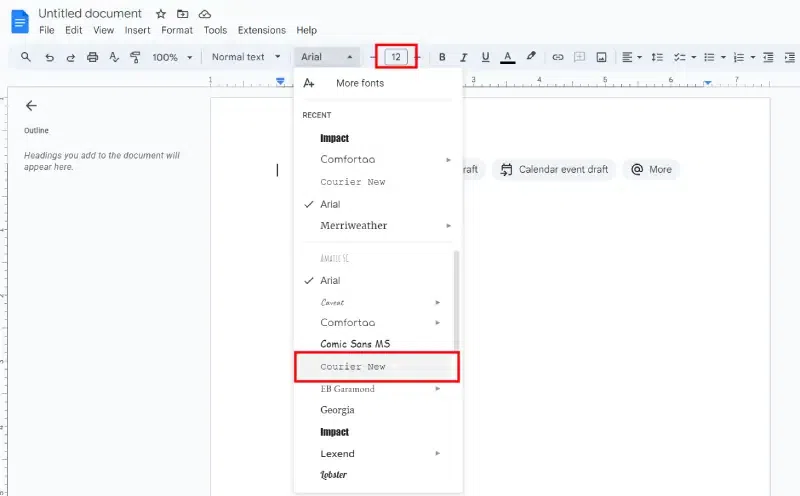The width and height of the screenshot is (800, 496).
Task: Open the Google Docs home icon
Action: (x=20, y=22)
